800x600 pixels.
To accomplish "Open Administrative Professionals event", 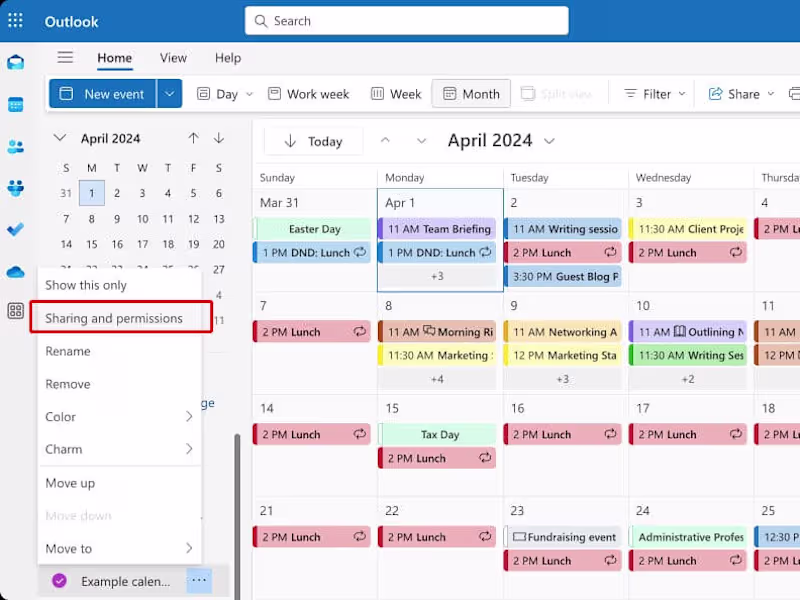I will pos(688,537).
